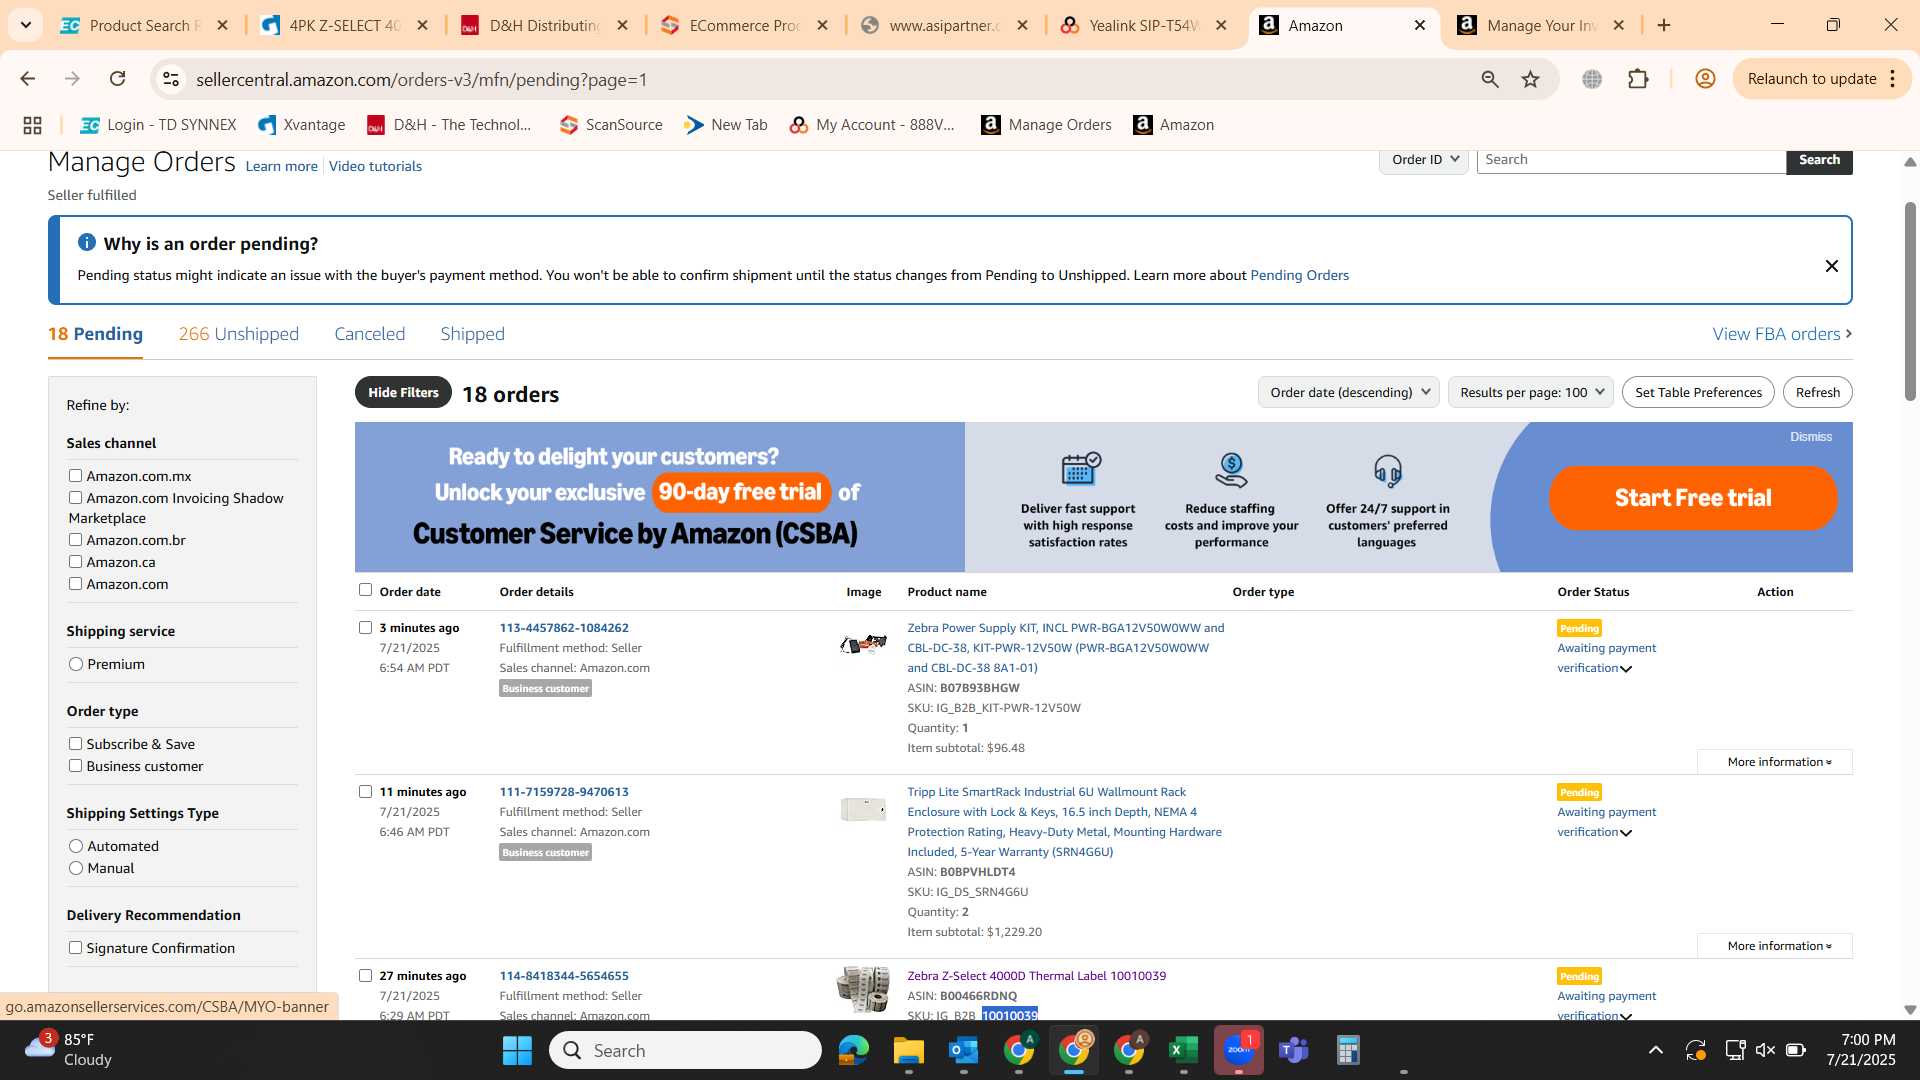
Task: Select Manual shipping settings type
Action: click(x=76, y=868)
